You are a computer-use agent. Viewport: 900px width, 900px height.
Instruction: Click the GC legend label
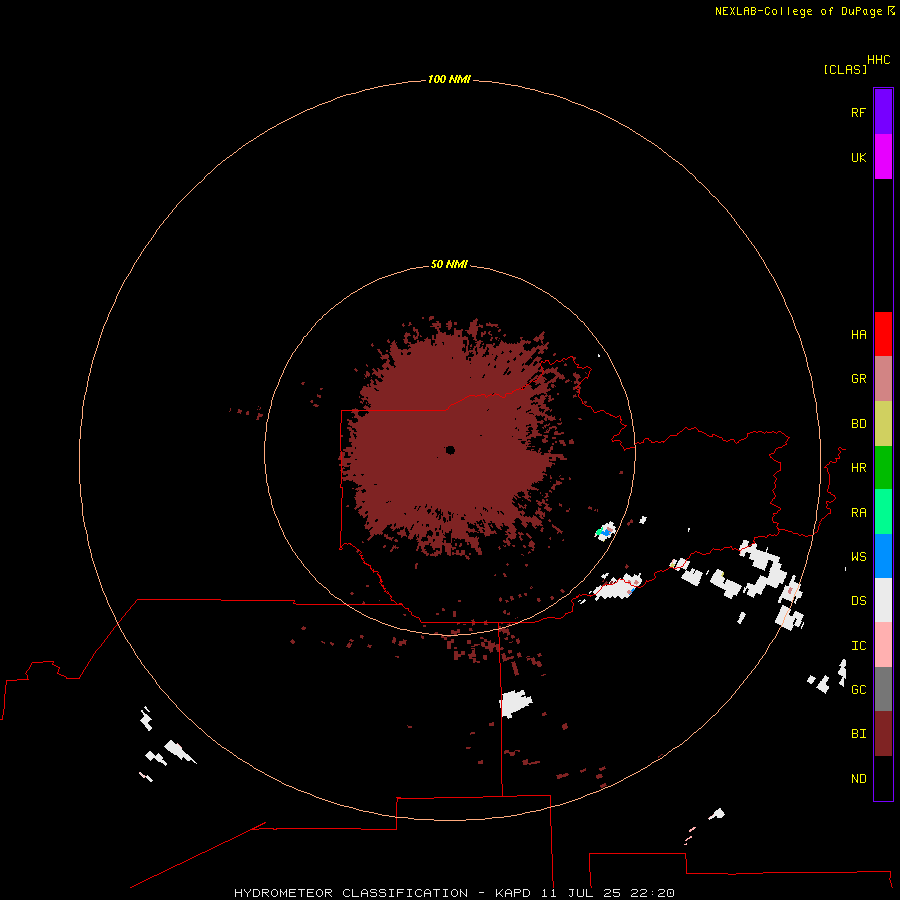tap(858, 690)
